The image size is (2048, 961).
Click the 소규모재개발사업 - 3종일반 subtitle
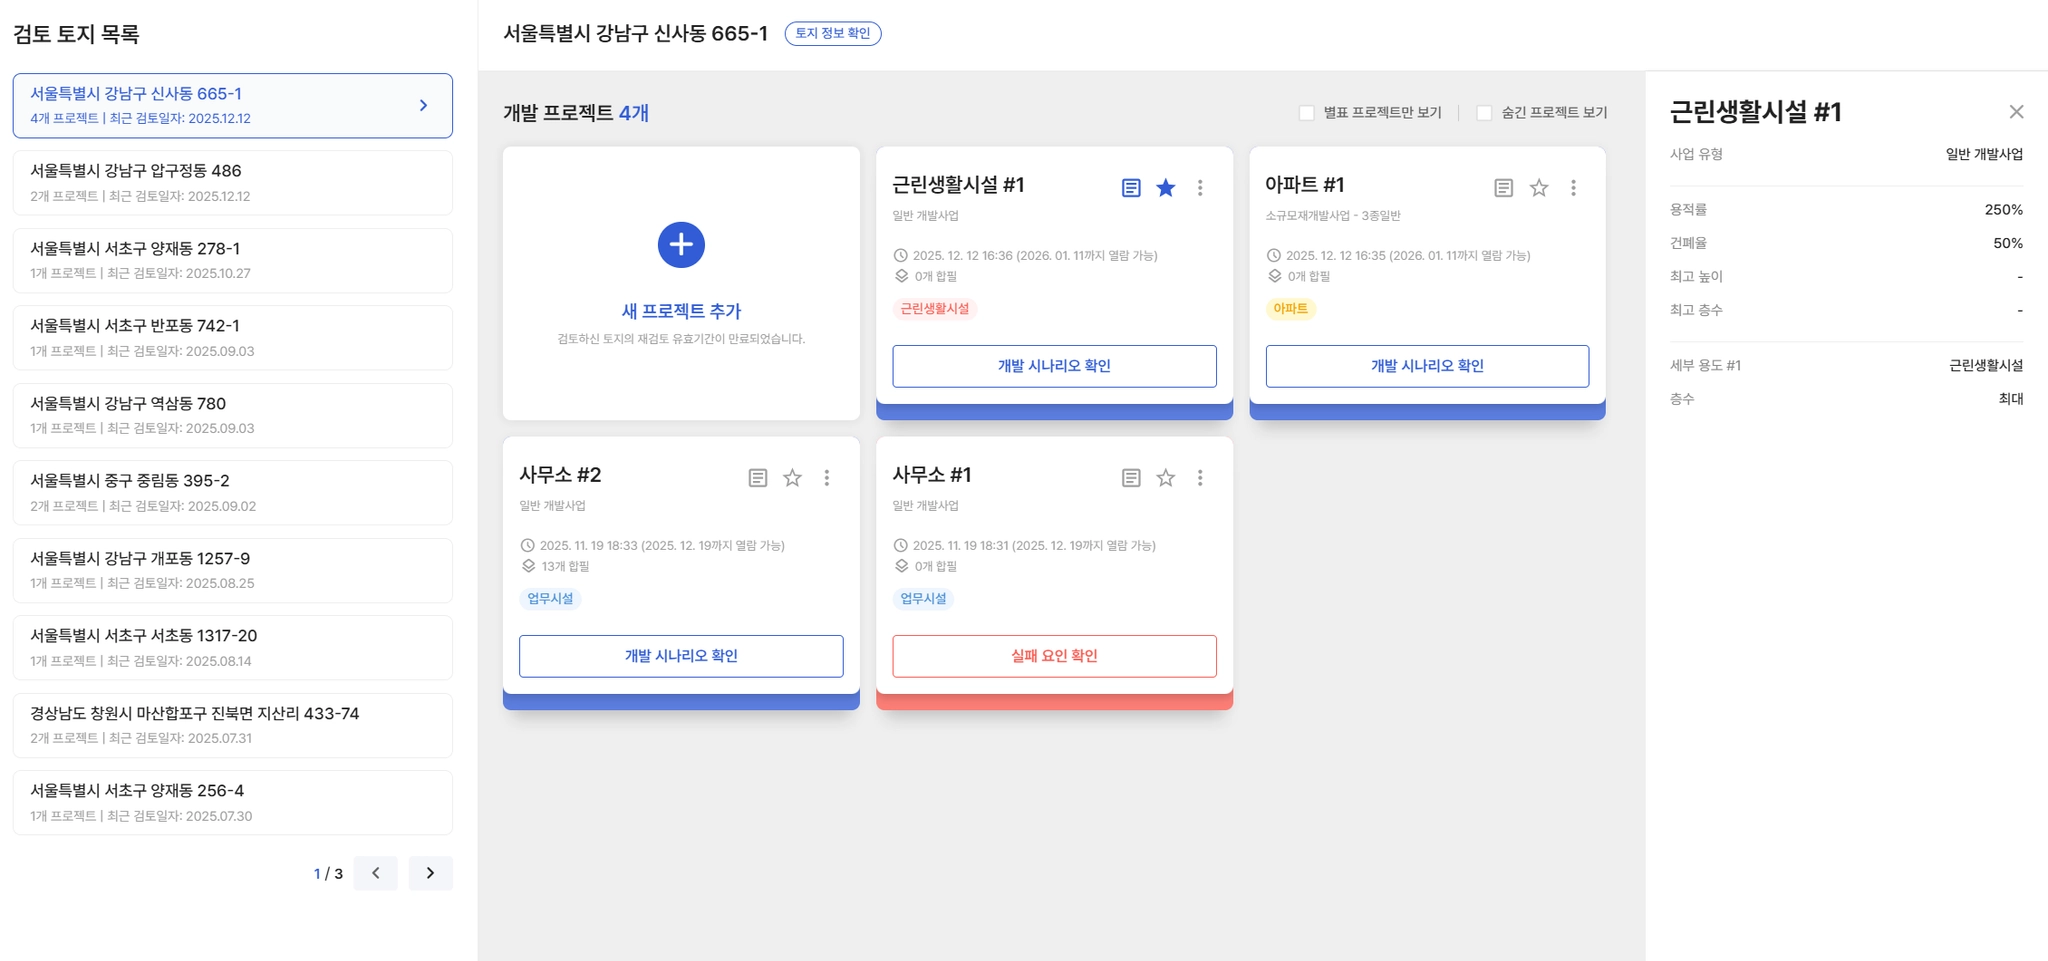coord(1333,216)
